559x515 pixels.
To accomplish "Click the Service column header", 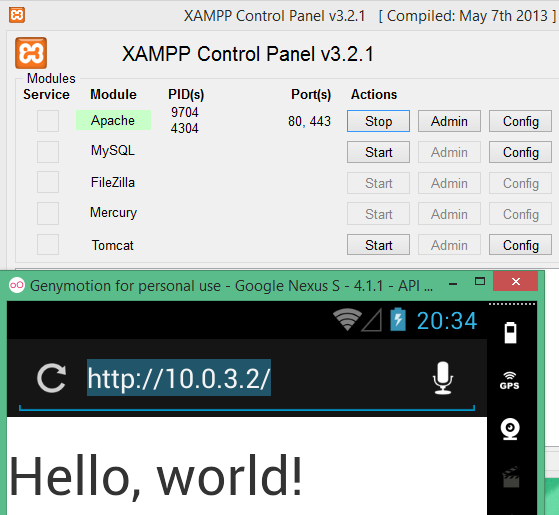I will (x=46, y=94).
